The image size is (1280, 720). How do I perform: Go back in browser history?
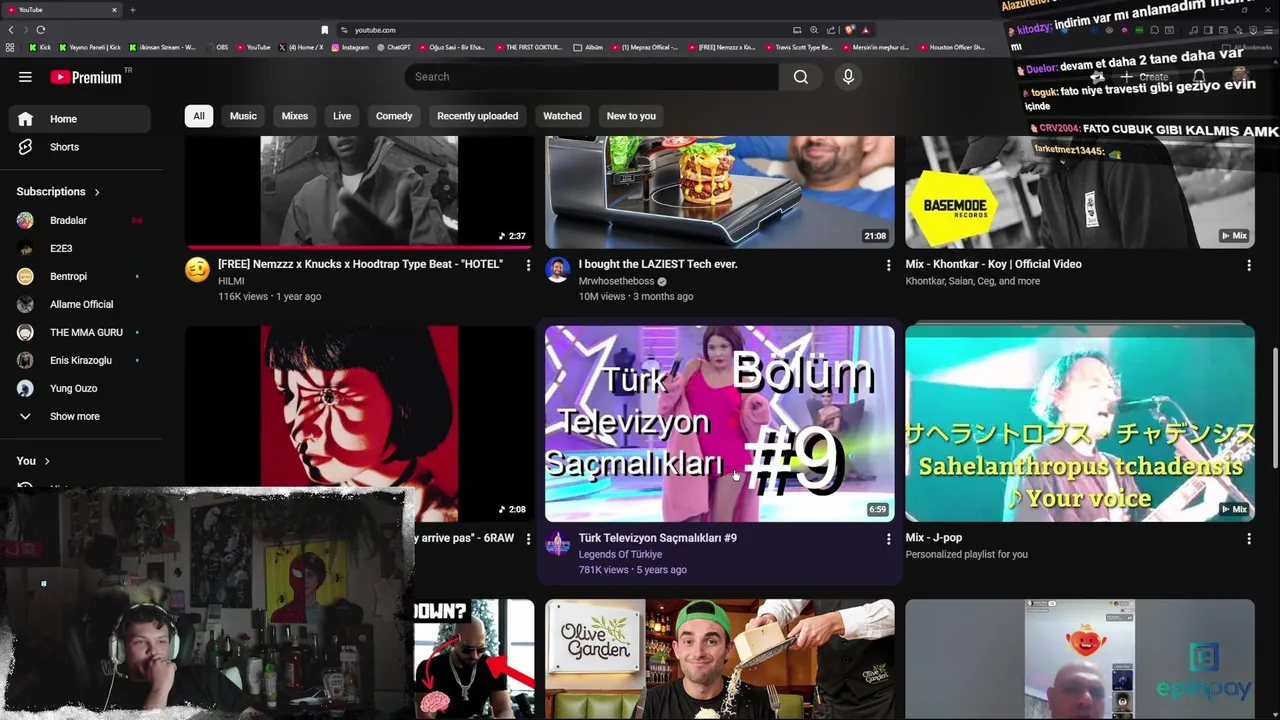[x=11, y=30]
